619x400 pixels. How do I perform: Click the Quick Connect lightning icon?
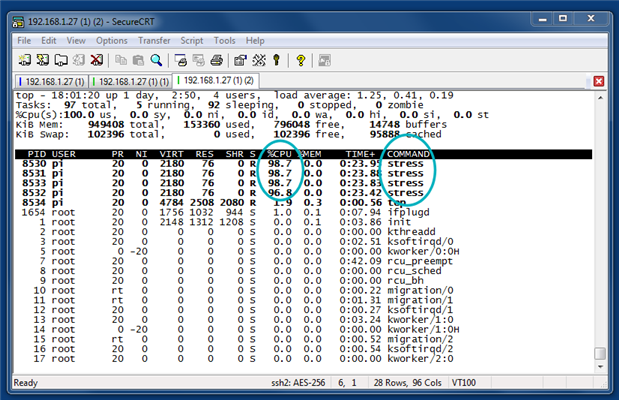click(x=42, y=60)
